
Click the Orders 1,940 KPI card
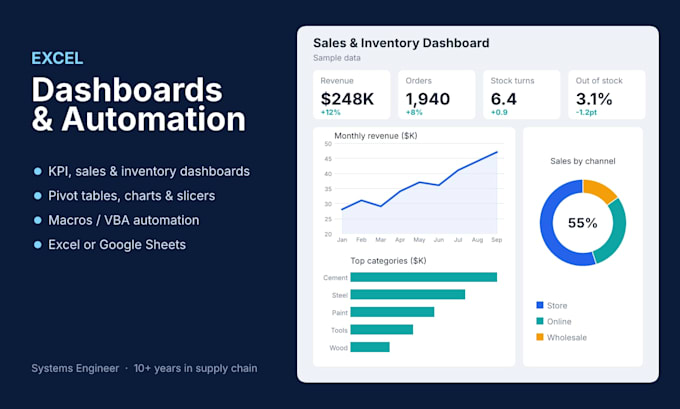437,95
